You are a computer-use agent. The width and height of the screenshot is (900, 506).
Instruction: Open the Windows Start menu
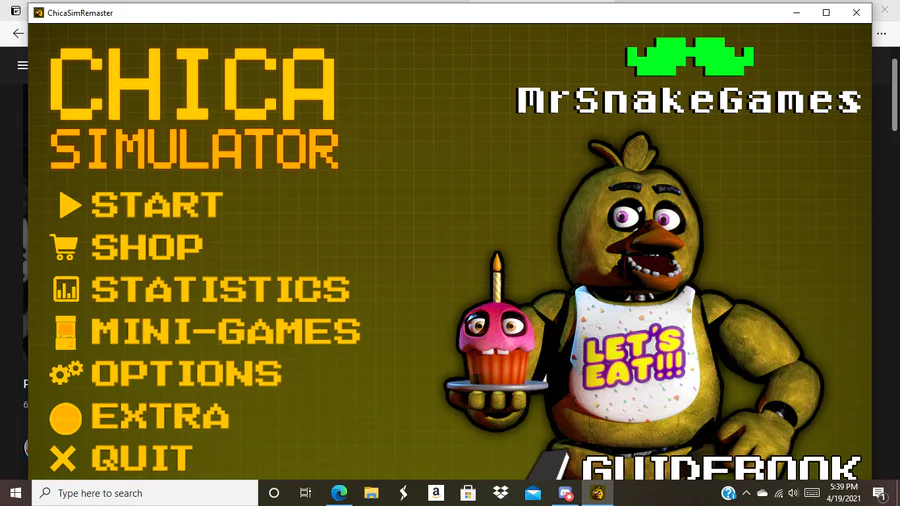[x=15, y=493]
